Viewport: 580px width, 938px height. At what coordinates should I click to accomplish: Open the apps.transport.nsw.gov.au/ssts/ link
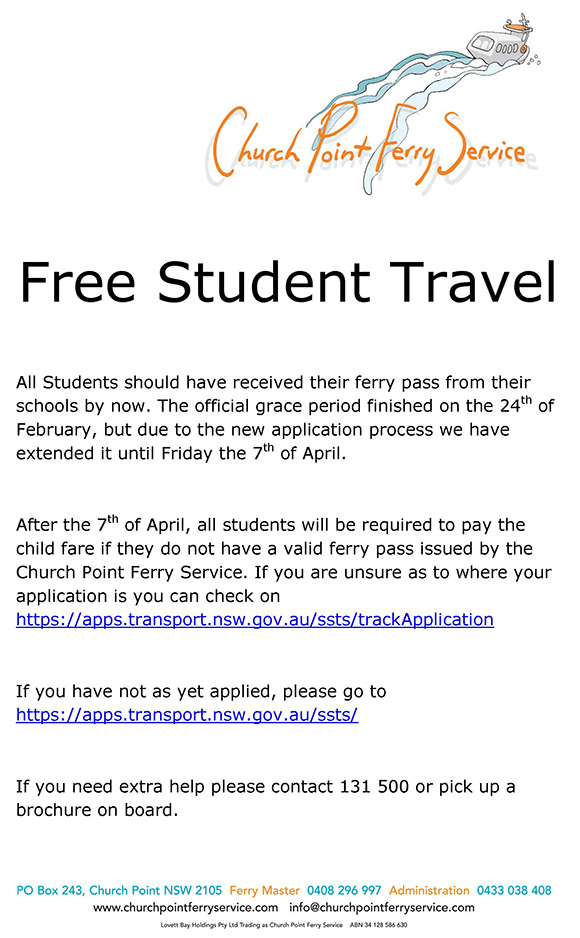pos(187,714)
